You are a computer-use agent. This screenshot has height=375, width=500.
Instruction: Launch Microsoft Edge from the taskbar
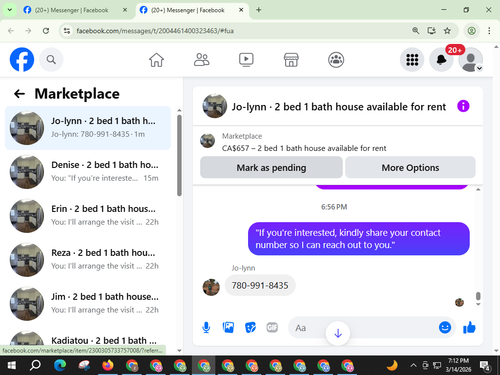click(60, 366)
